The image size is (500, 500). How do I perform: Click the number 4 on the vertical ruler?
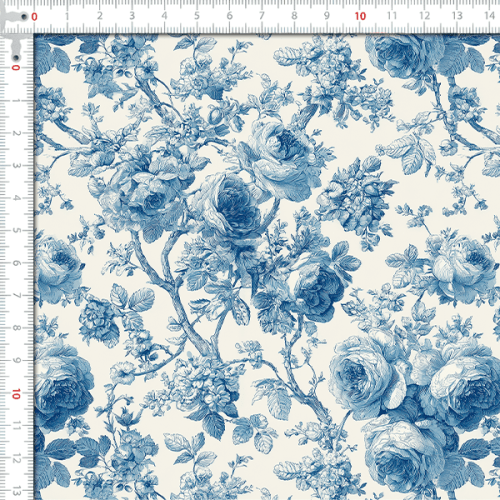pyautogui.click(x=16, y=198)
